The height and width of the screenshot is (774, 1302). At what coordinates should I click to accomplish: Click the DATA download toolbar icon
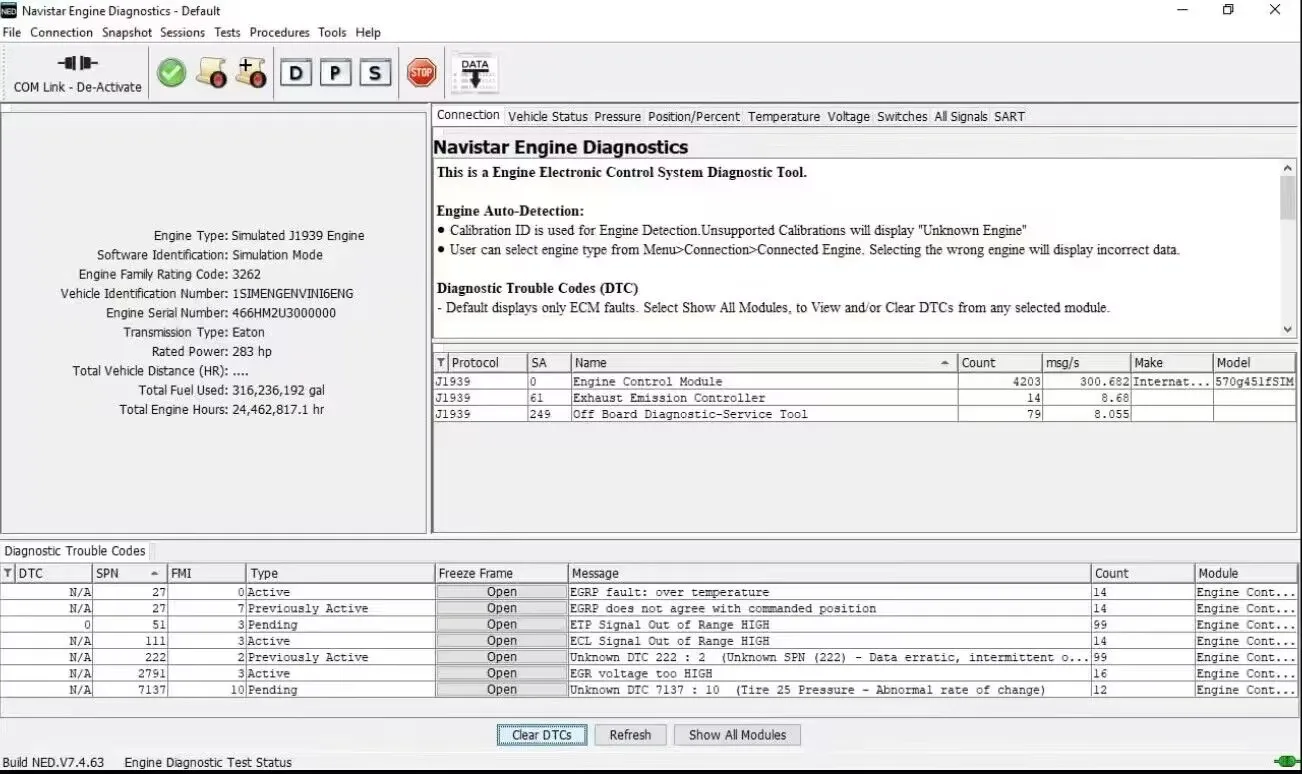[474, 71]
